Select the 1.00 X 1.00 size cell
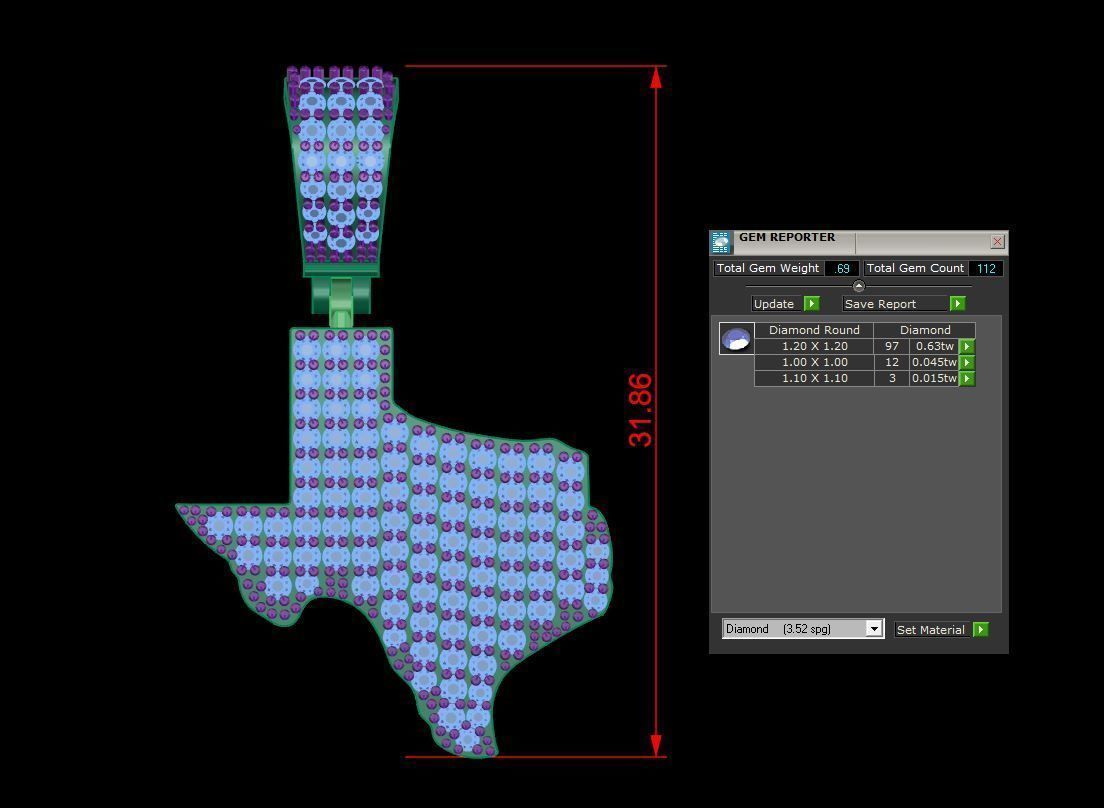Image resolution: width=1104 pixels, height=808 pixels. [815, 362]
